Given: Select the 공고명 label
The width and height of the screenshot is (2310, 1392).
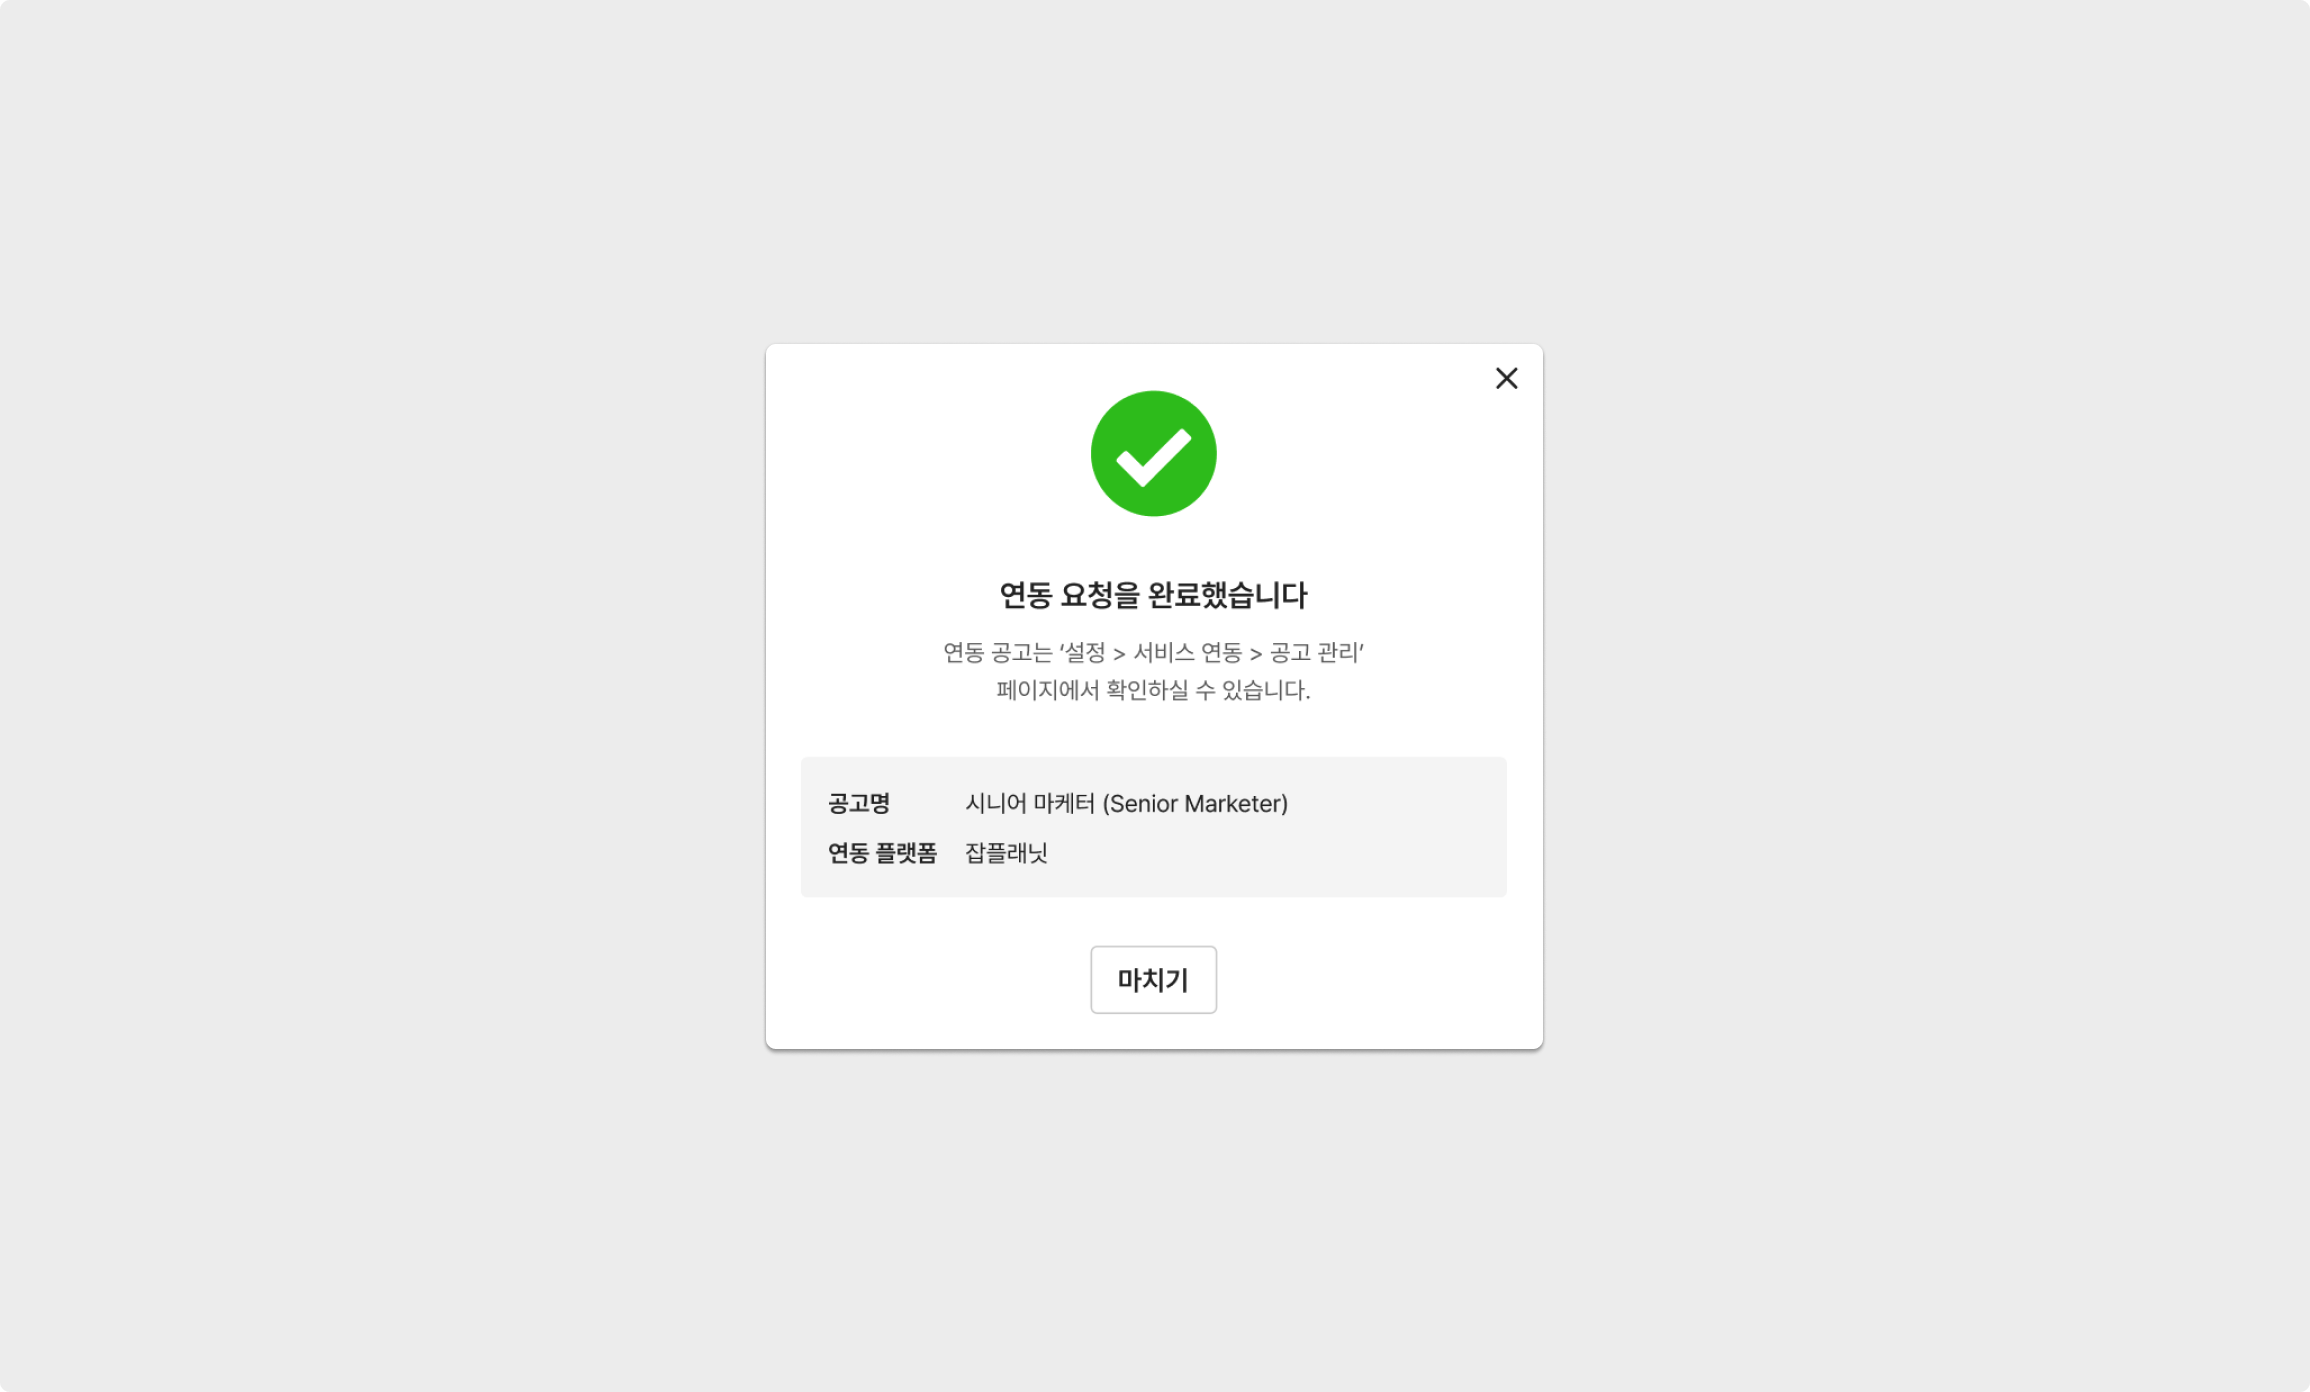Looking at the screenshot, I should pyautogui.click(x=858, y=803).
